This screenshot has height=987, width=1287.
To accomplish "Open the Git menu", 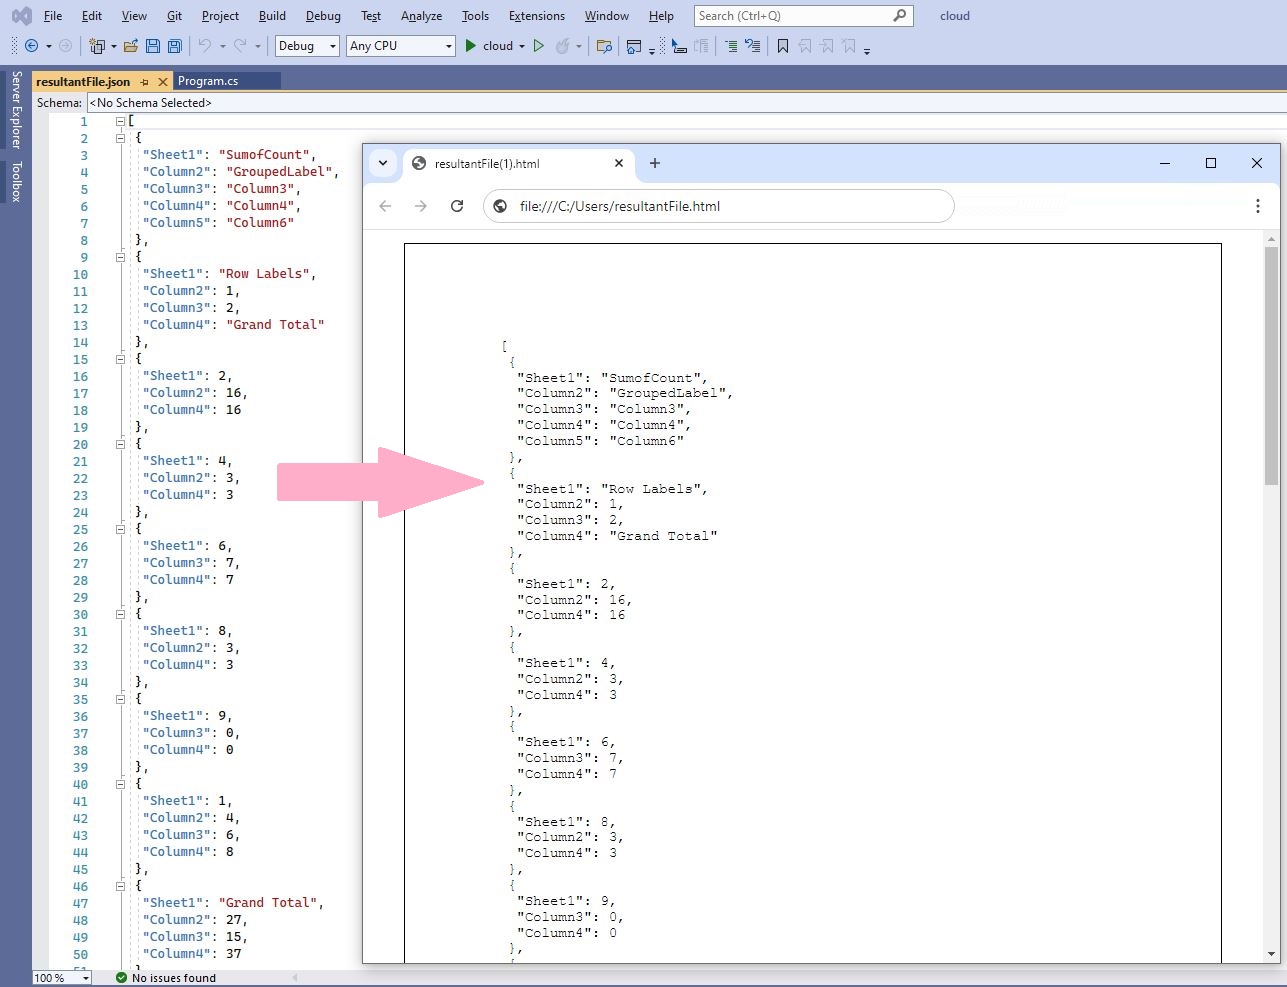I will (x=174, y=15).
